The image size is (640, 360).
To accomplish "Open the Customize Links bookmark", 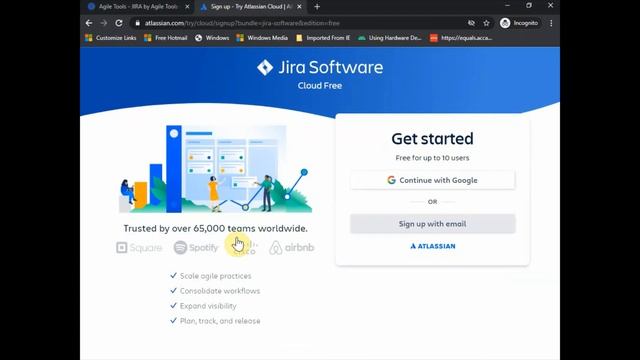I will pos(111,38).
